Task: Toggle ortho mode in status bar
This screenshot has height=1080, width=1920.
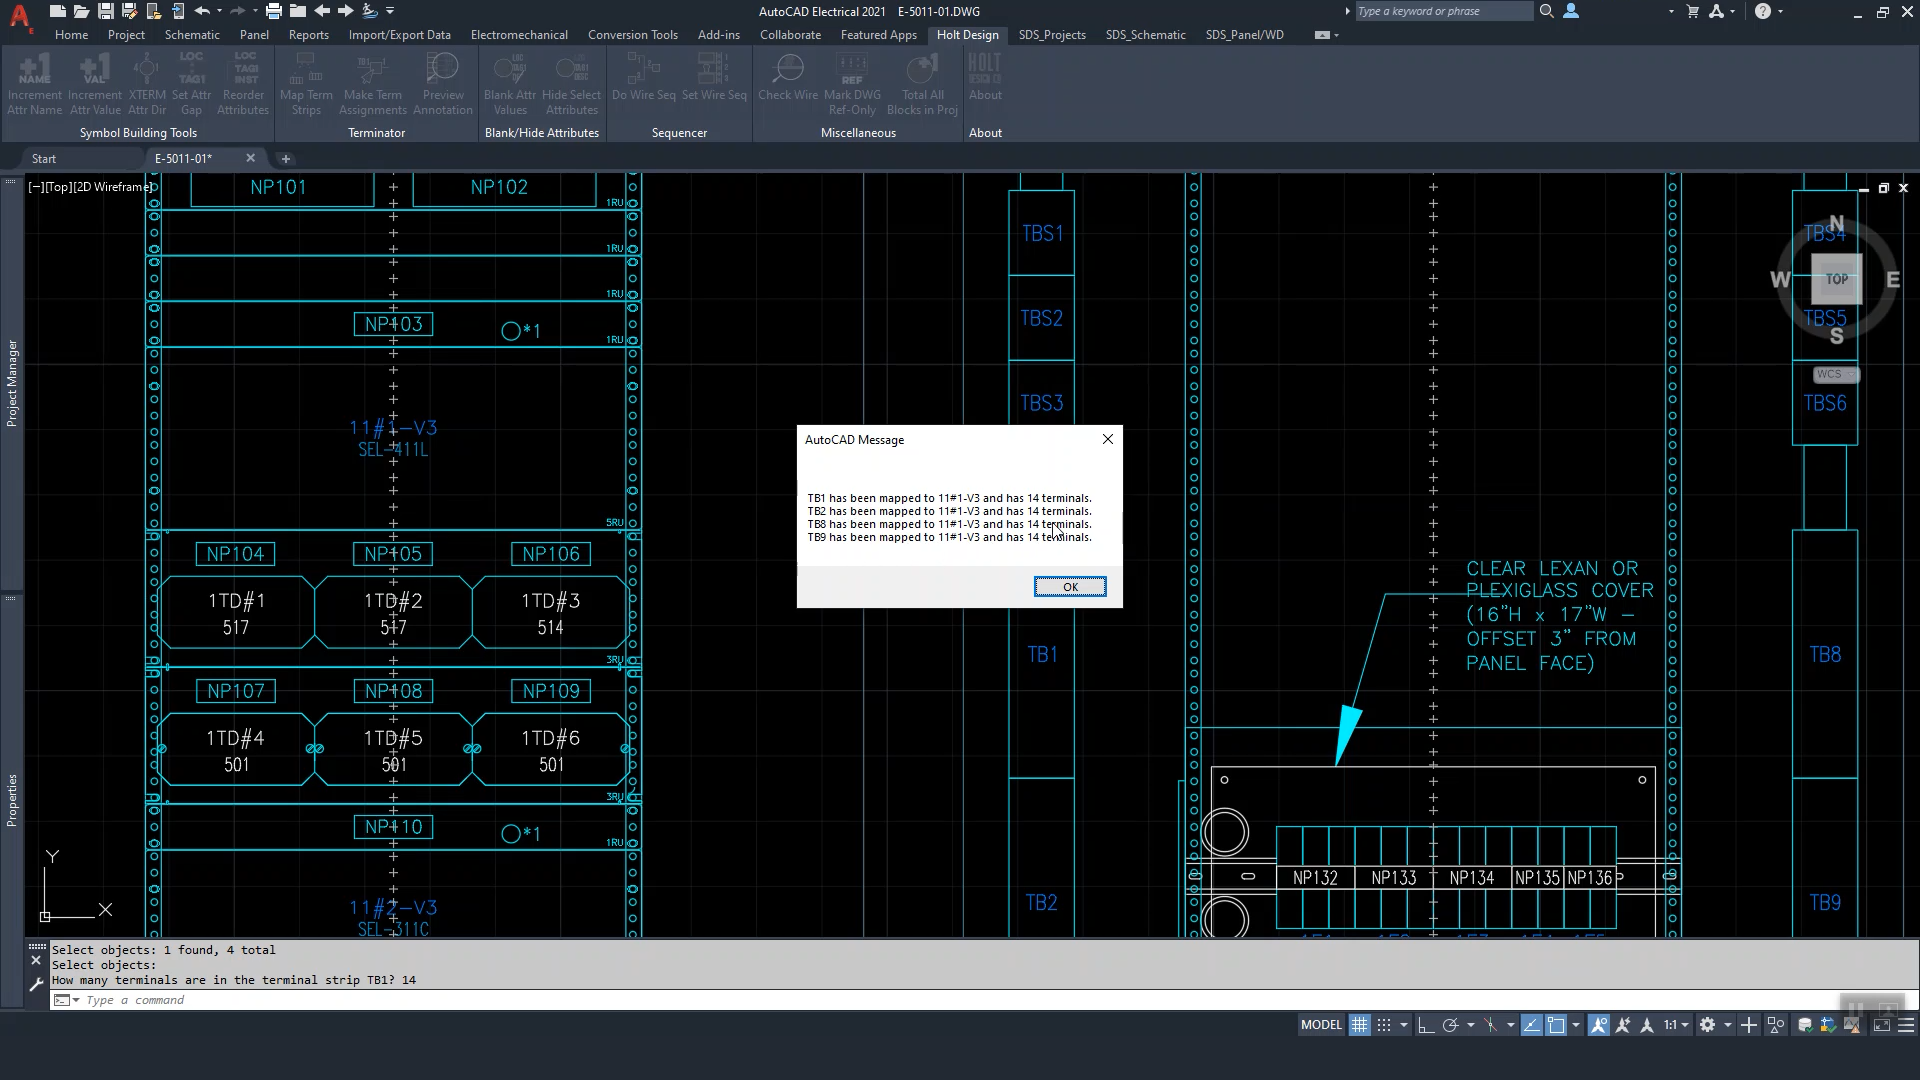Action: coord(1426,1025)
